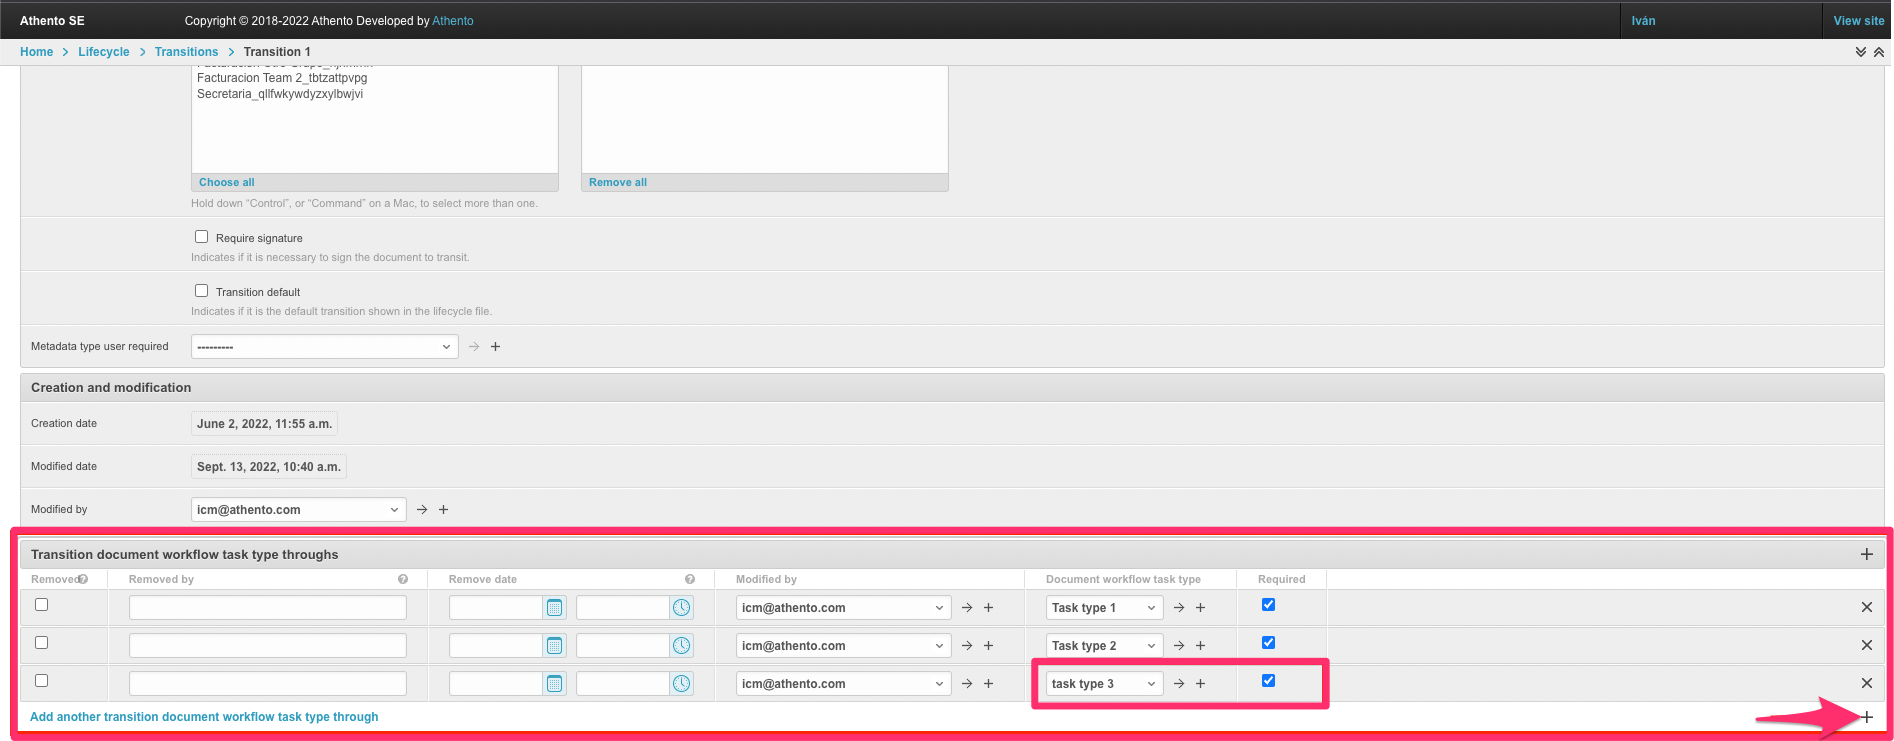Click plus icon next to Metadata type user required
The image size is (1894, 741).
click(x=495, y=347)
